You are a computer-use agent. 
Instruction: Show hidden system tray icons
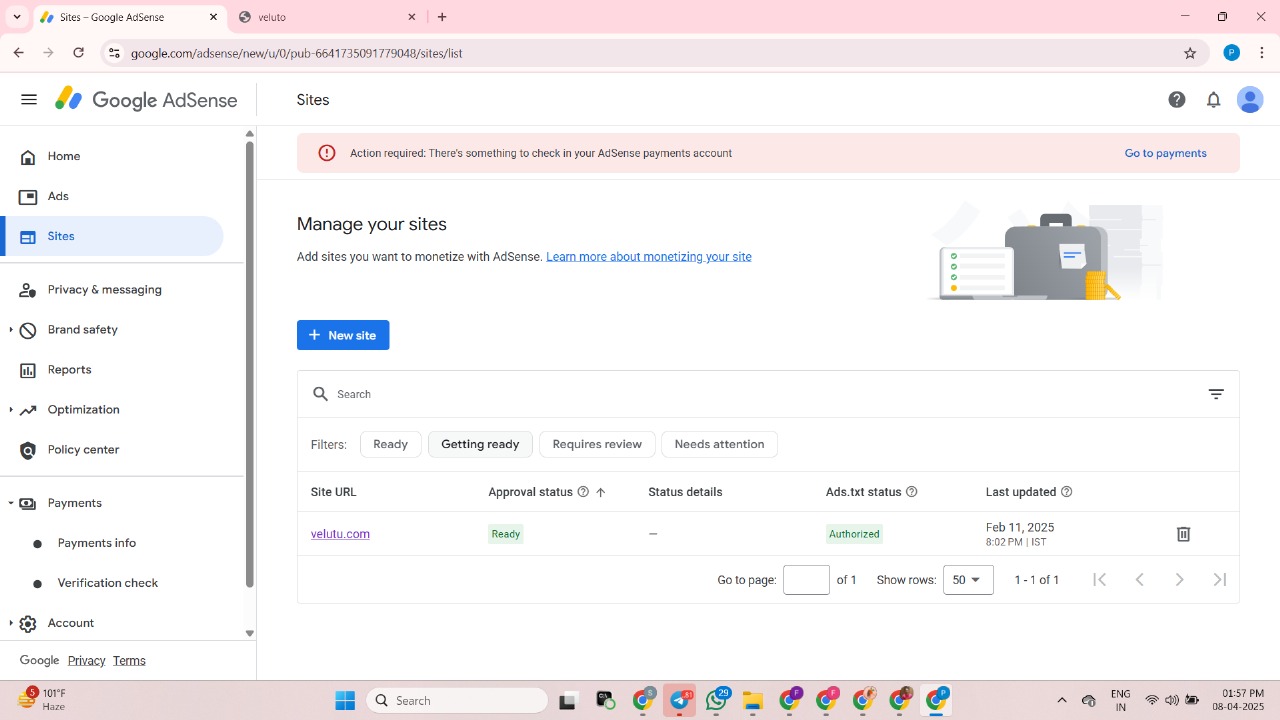pos(1062,701)
